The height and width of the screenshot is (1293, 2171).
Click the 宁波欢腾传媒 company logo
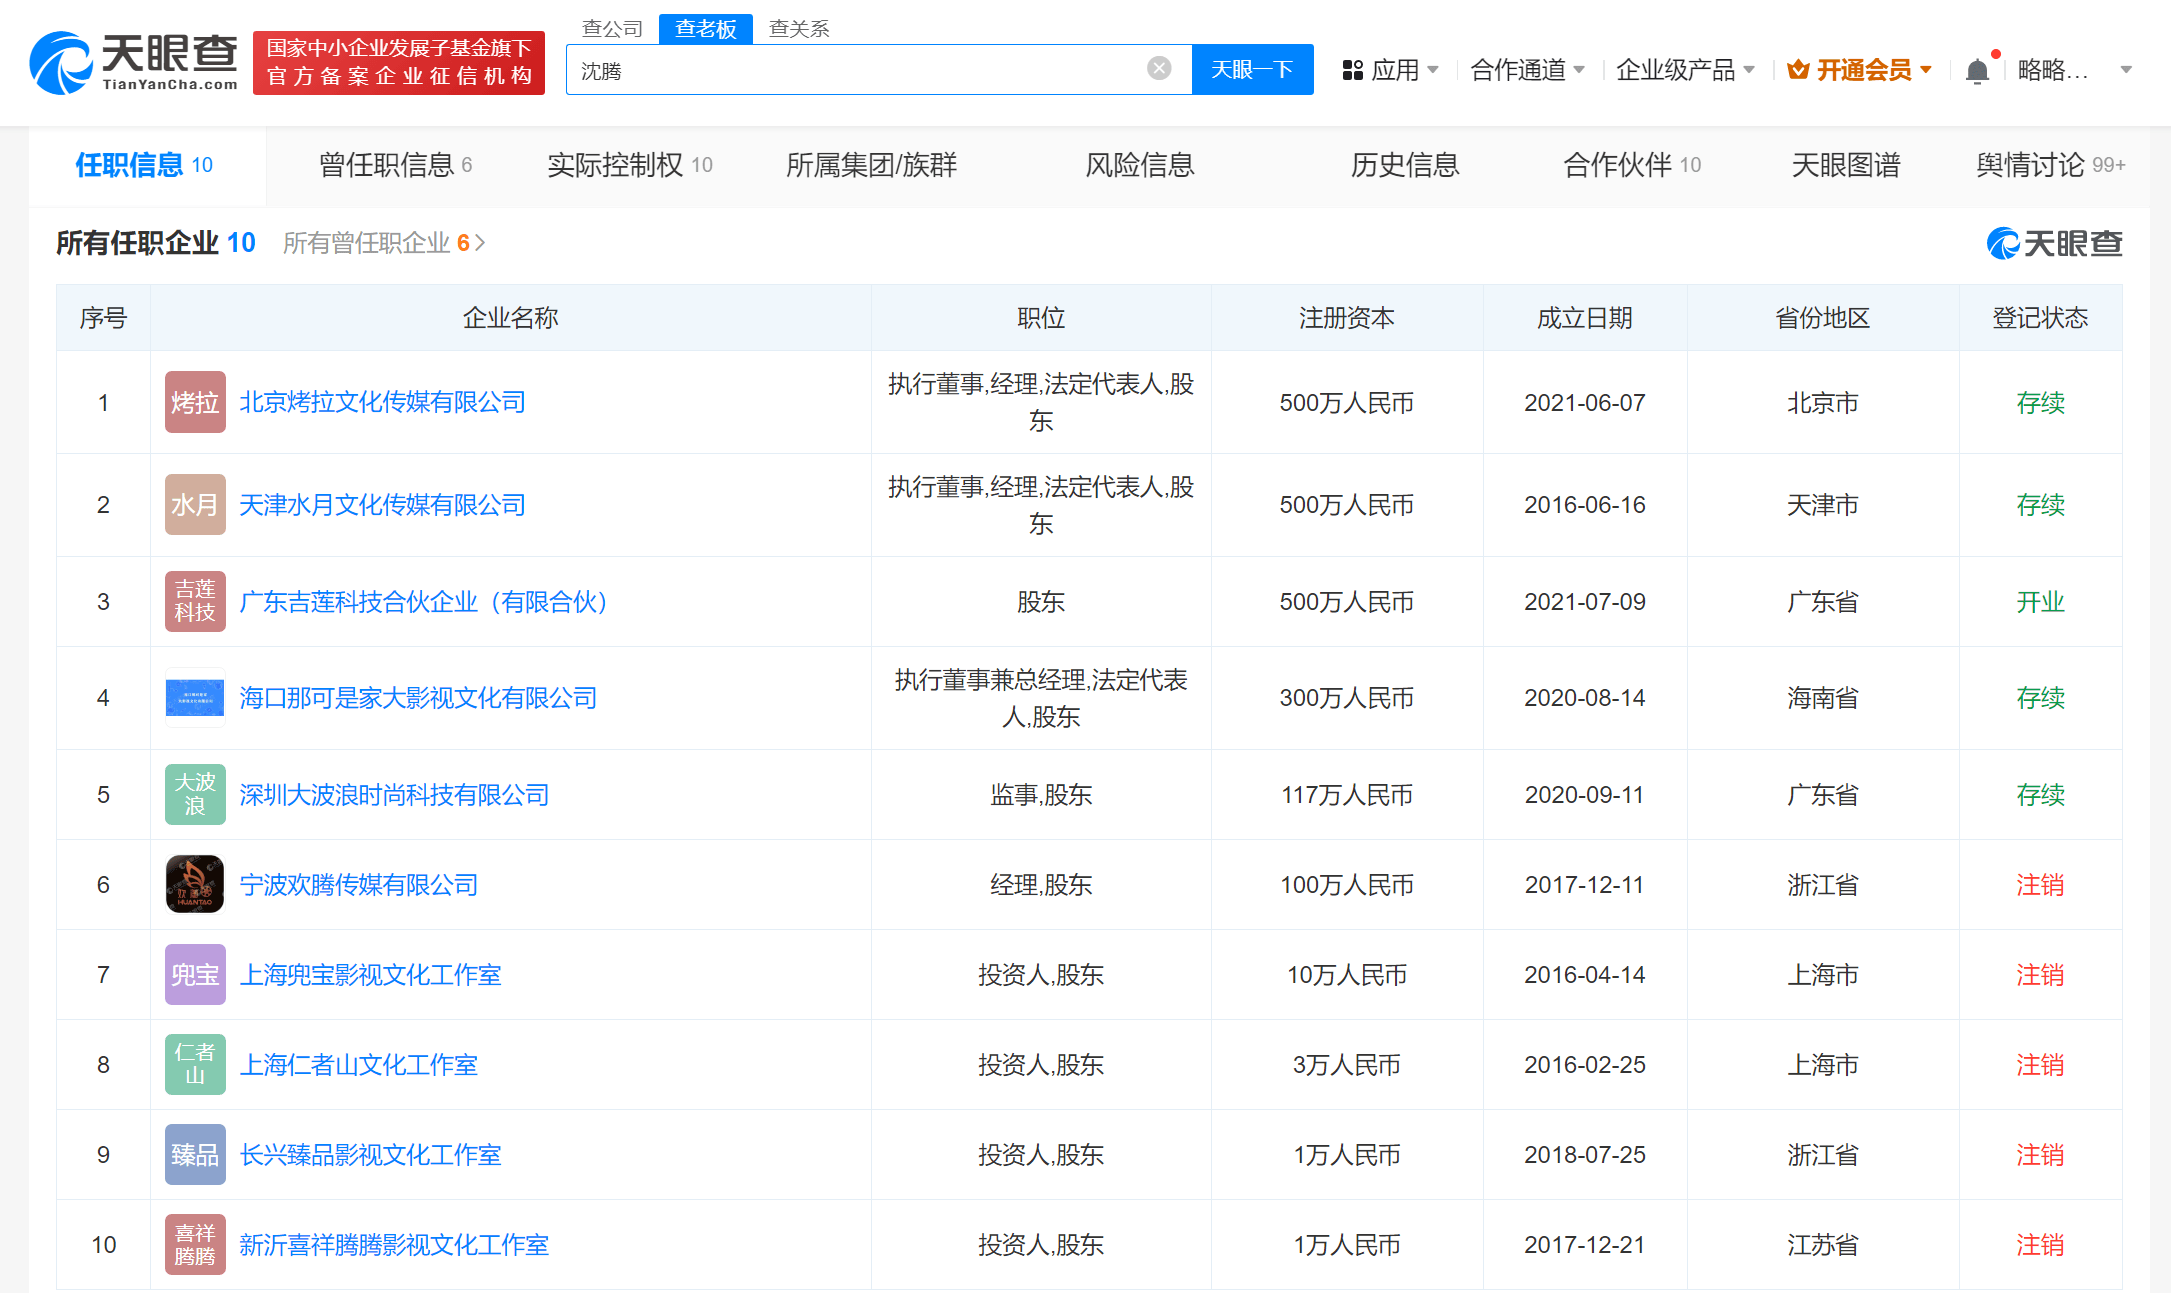[x=194, y=884]
